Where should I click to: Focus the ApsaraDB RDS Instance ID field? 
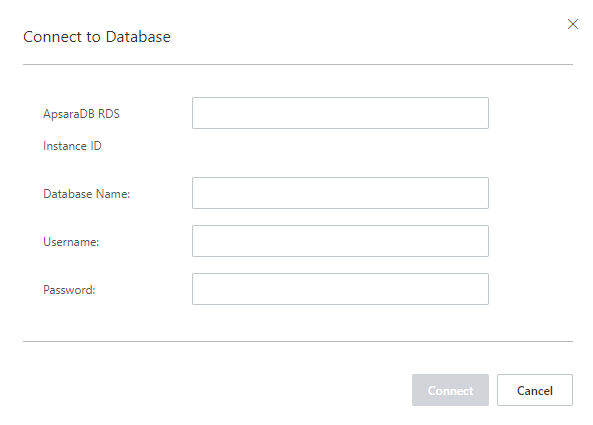click(x=340, y=113)
